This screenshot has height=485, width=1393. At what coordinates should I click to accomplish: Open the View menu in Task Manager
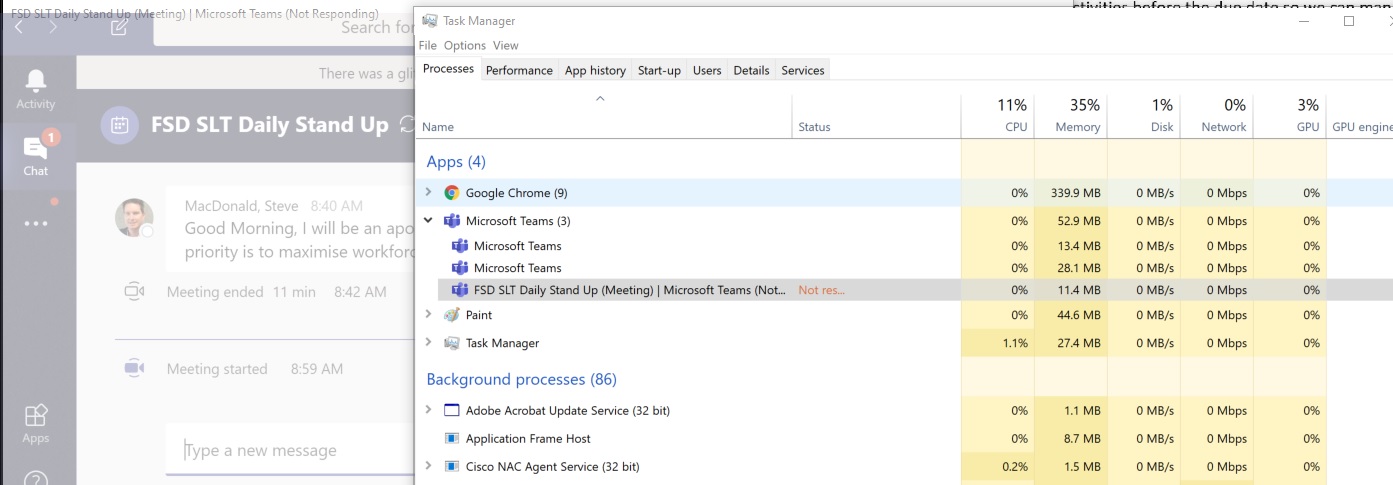pos(506,45)
